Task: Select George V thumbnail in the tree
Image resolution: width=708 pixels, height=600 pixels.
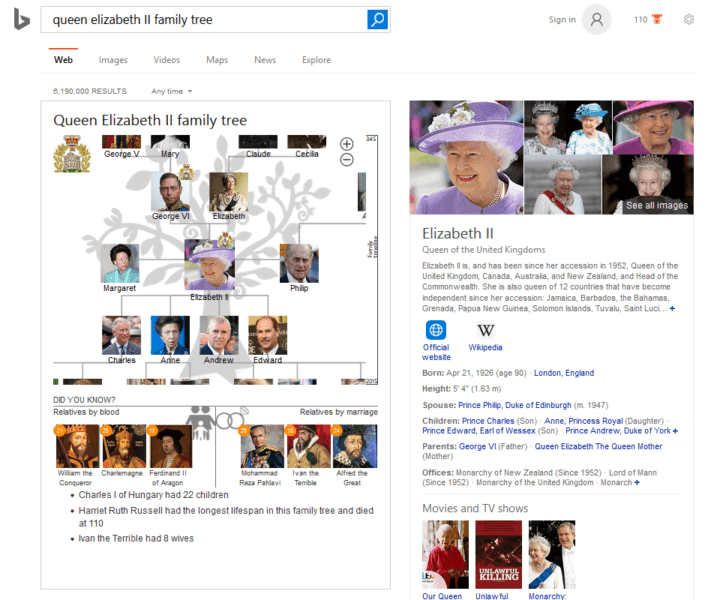Action: point(121,142)
